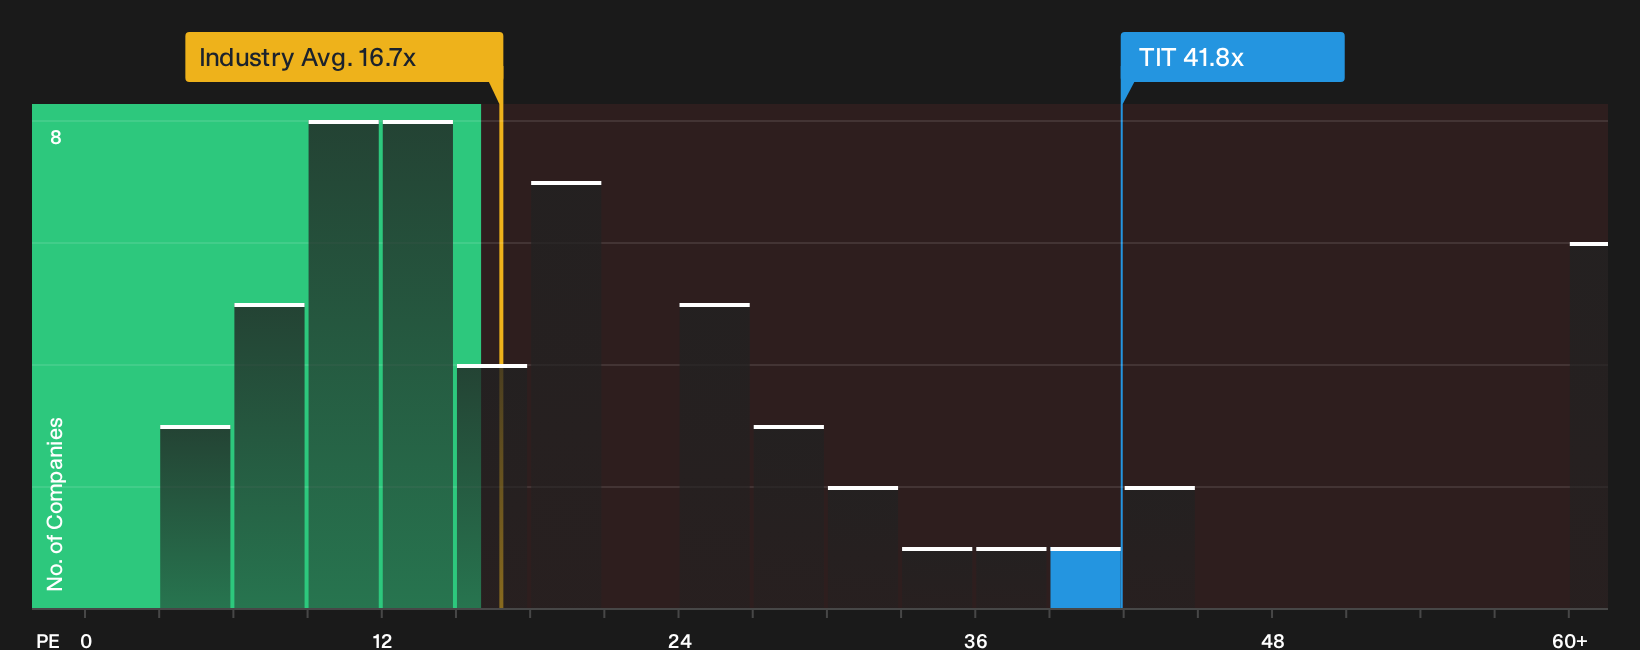Click the Industry Avg. 16.7x label
Image resolution: width=1640 pixels, height=650 pixels.
pyautogui.click(x=344, y=57)
